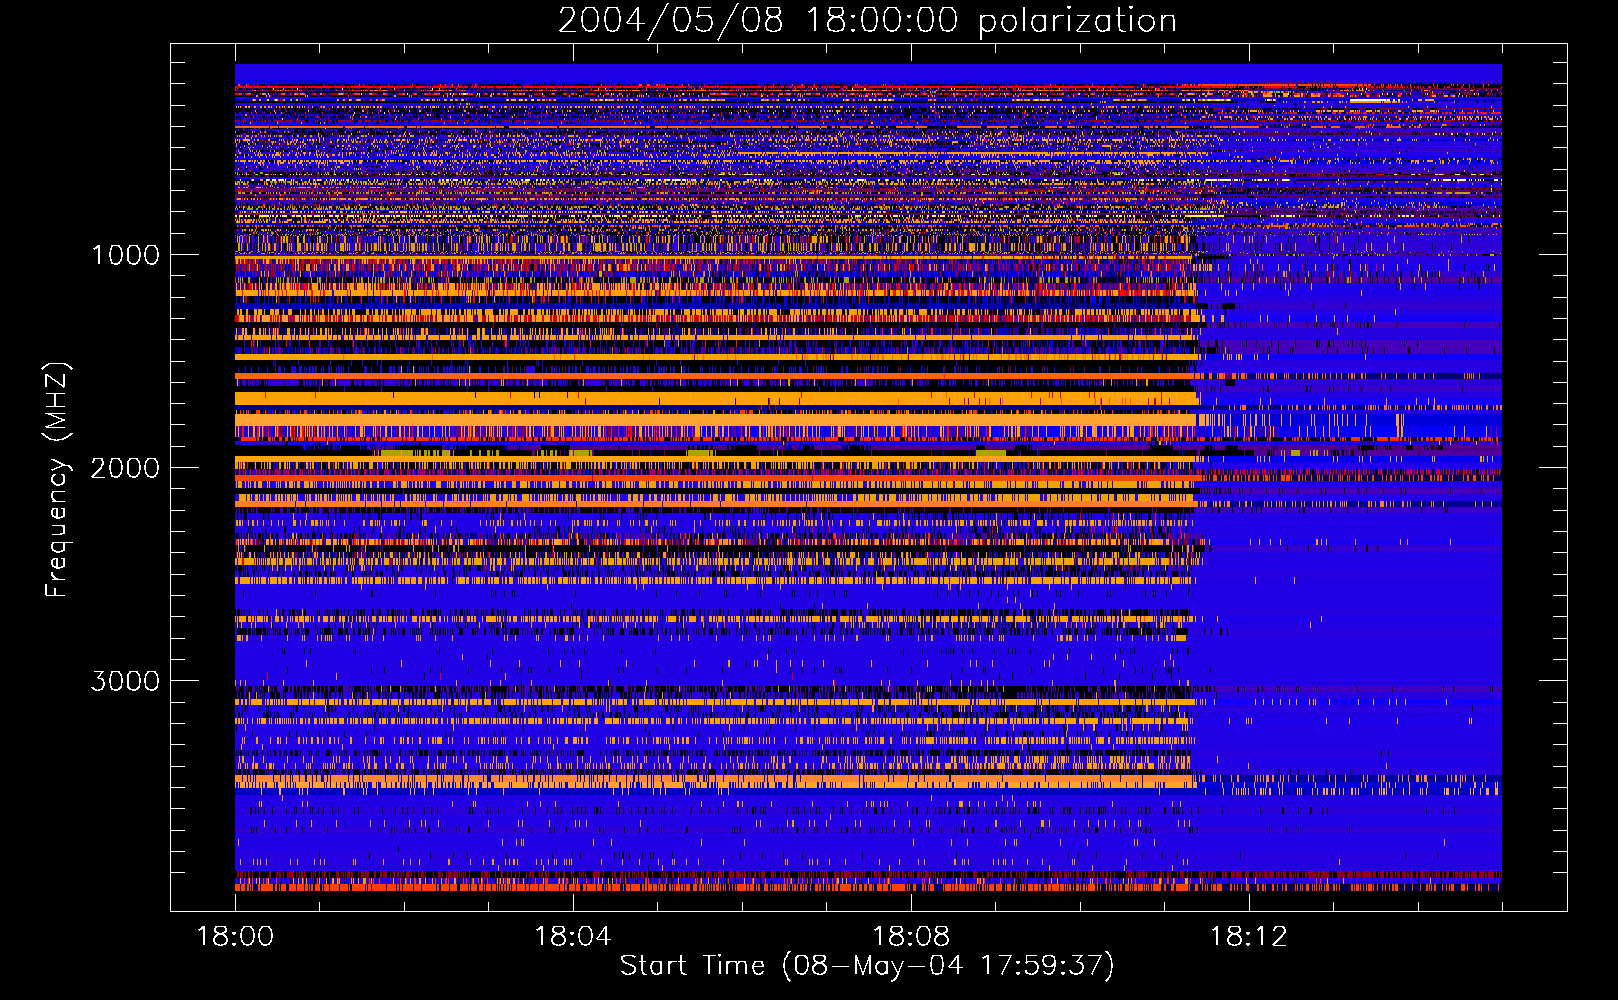Click the plot title '2004/05/08 18:00:00 polarization'
The height and width of the screenshot is (1000, 1618).
click(867, 20)
